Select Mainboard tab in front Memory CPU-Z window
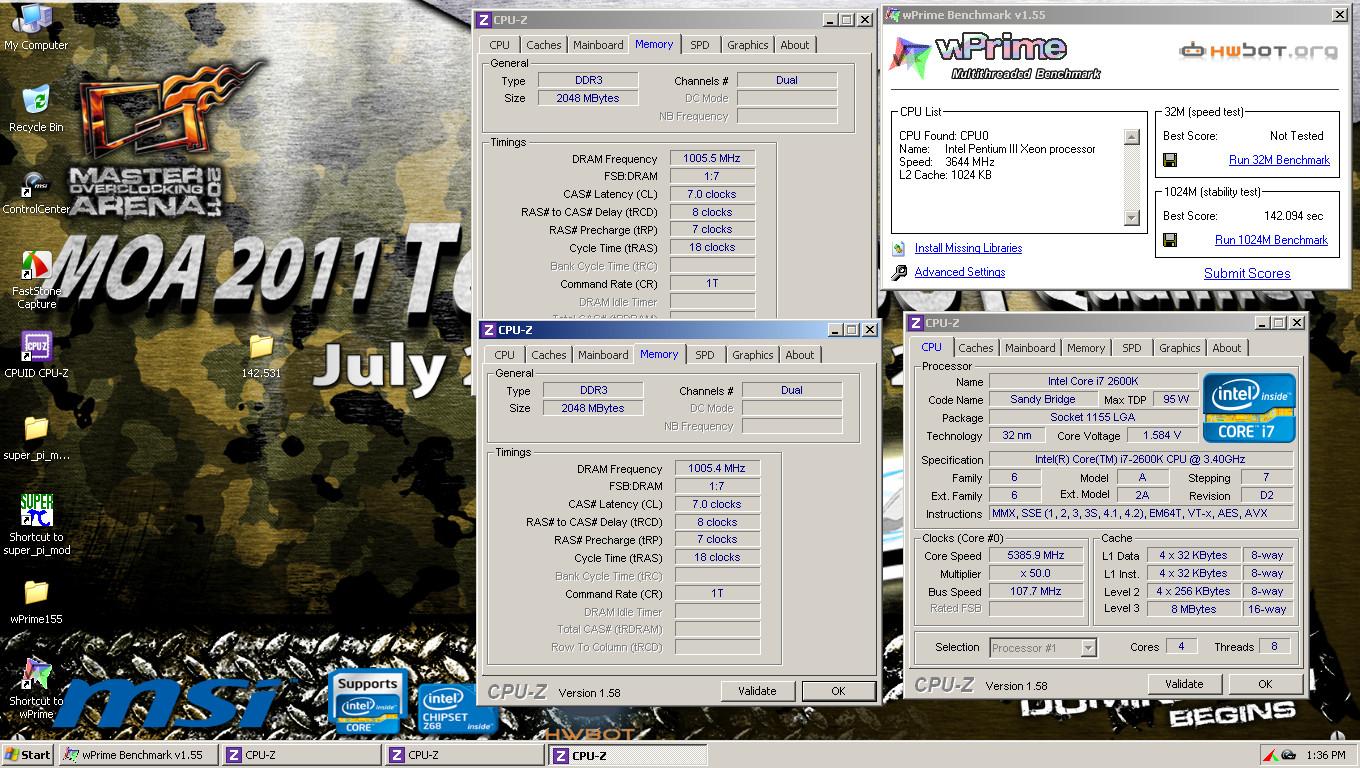Image resolution: width=1360 pixels, height=768 pixels. 603,355
